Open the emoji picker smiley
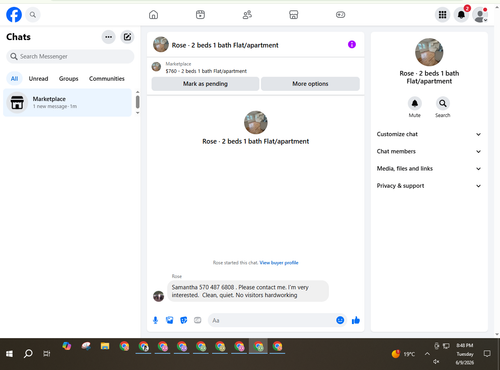This screenshot has height=370, width=500. point(340,320)
